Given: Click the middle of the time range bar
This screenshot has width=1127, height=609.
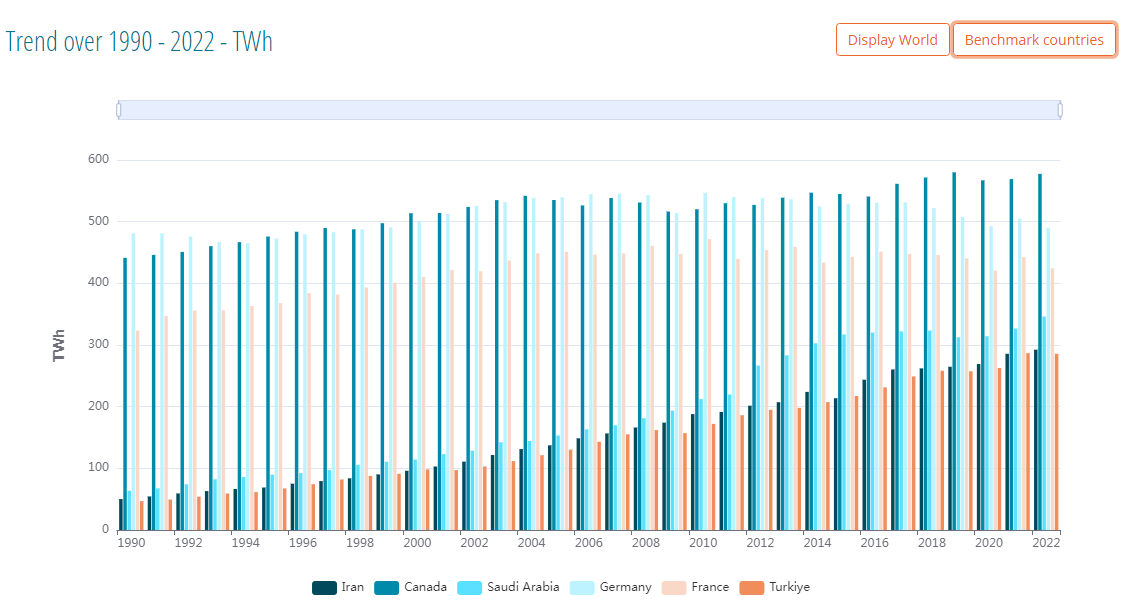Looking at the screenshot, I should [x=589, y=110].
